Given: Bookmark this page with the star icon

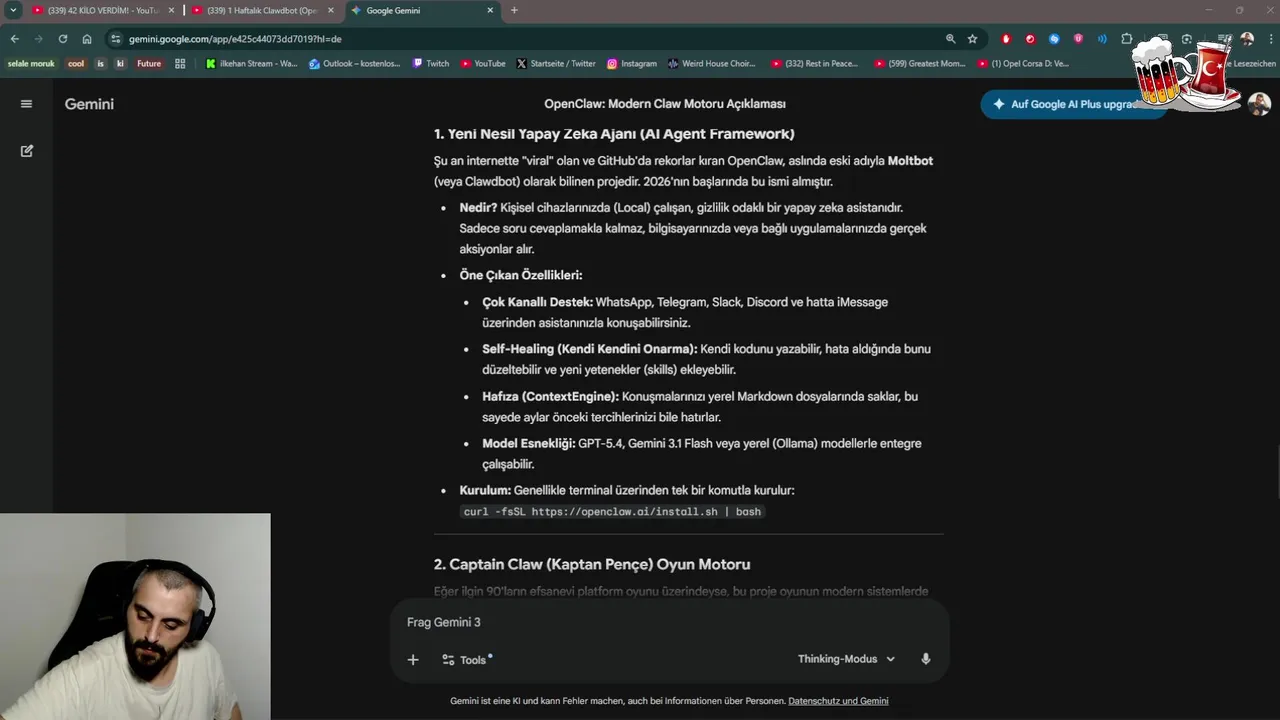Looking at the screenshot, I should (972, 39).
